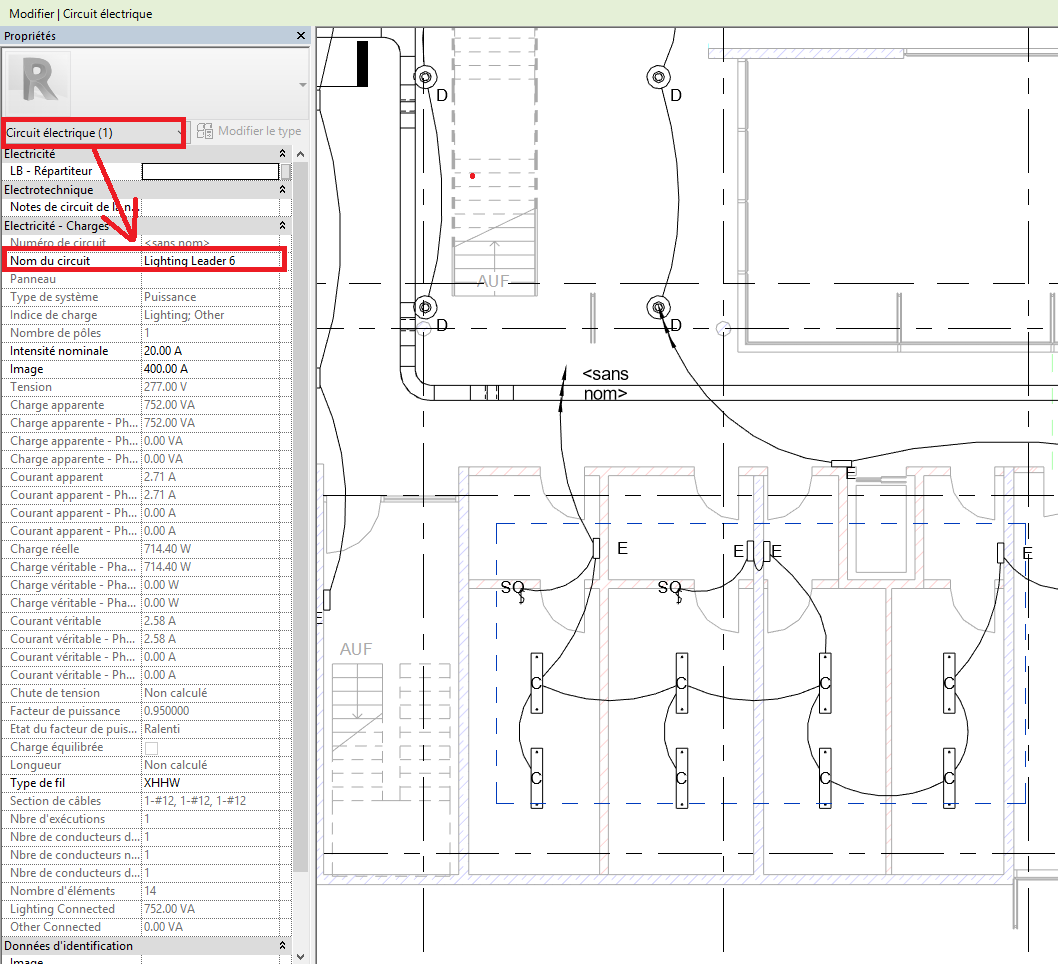Select the red point marker on the staircase
Image resolution: width=1058 pixels, height=964 pixels.
(x=473, y=176)
